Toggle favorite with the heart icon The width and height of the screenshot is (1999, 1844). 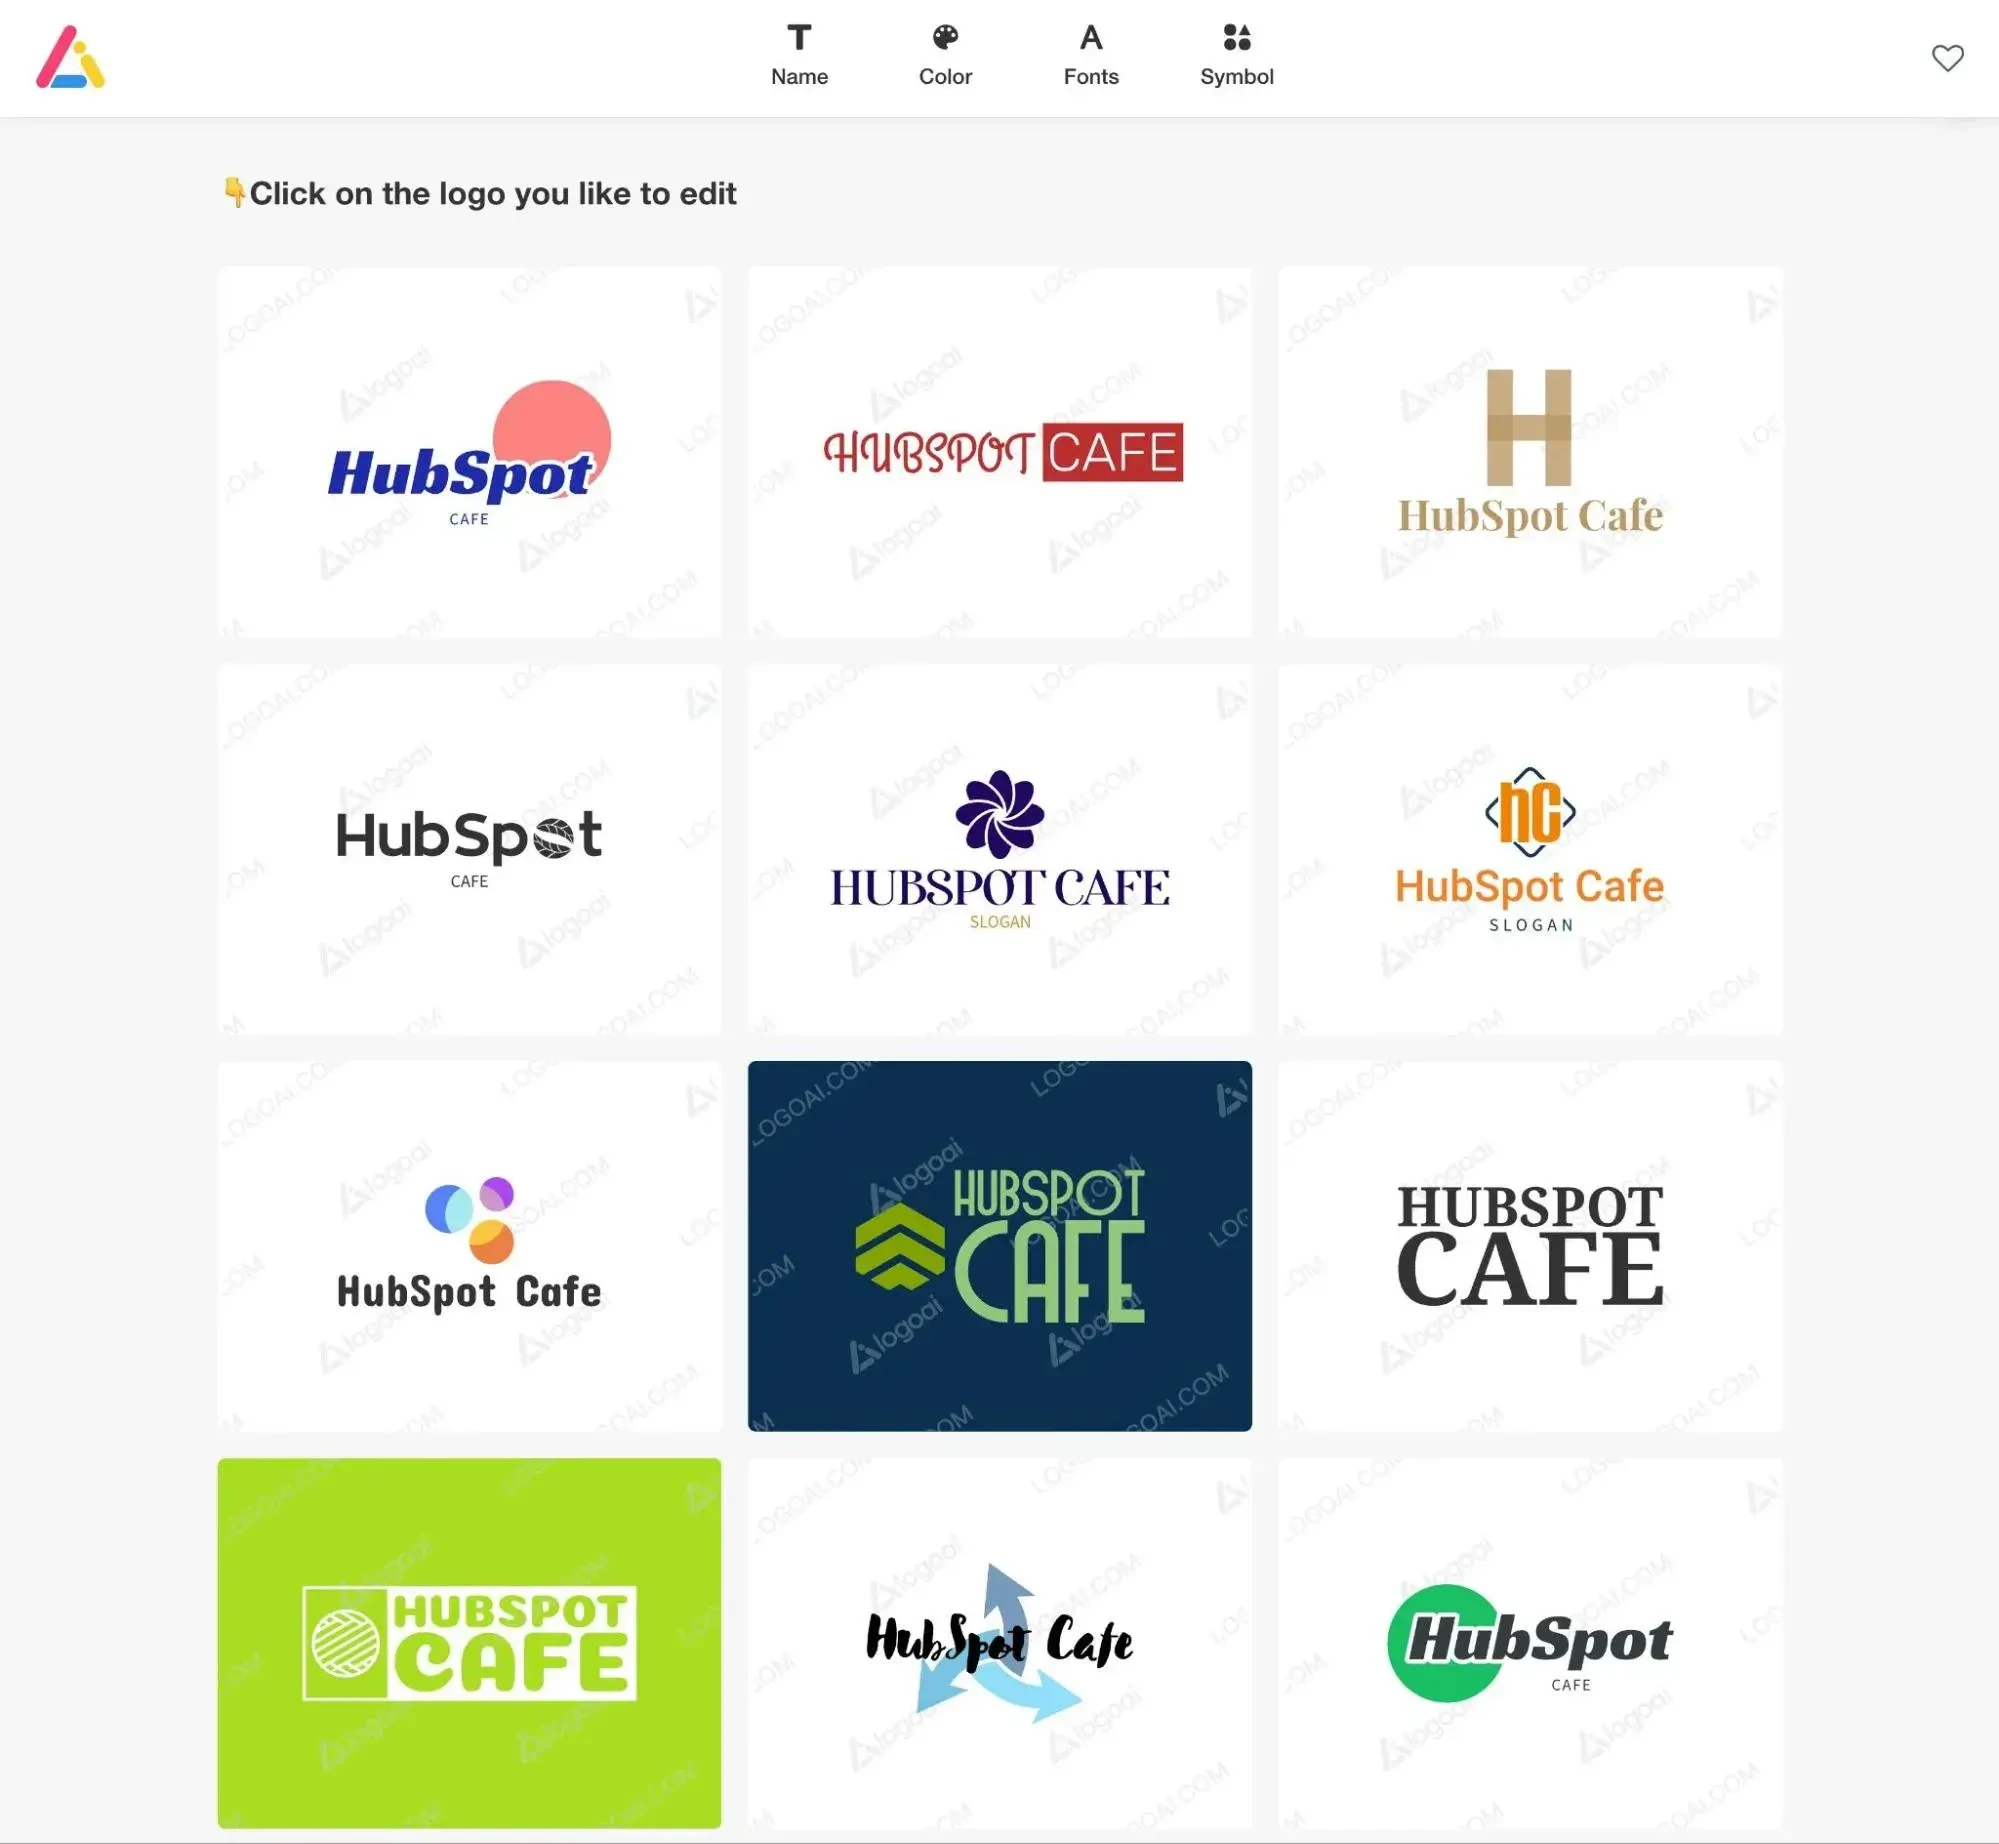click(x=1947, y=57)
